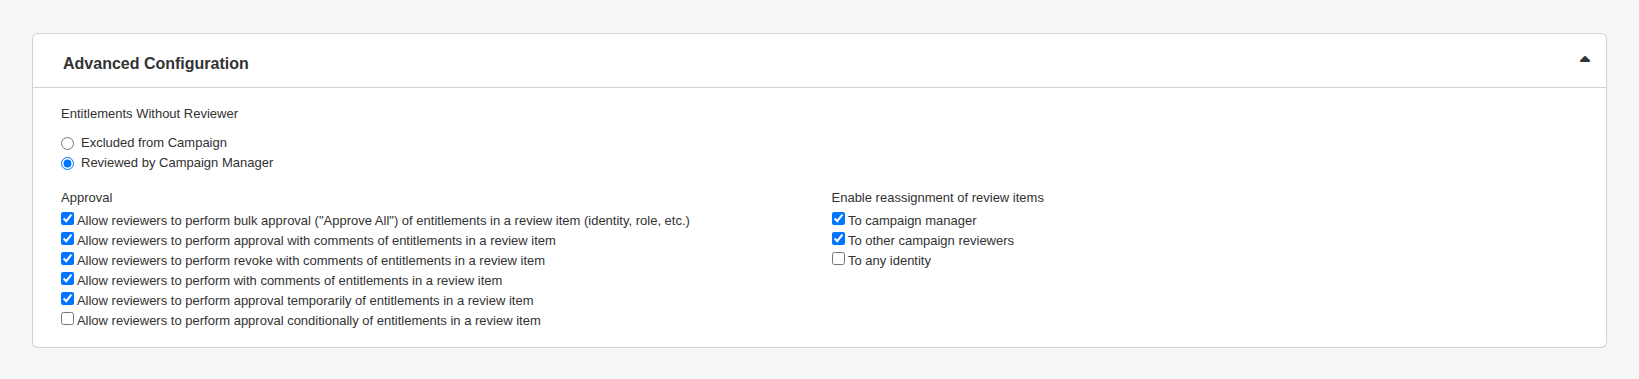The image size is (1639, 379).
Task: Click the Approval section label
Action: pos(87,198)
